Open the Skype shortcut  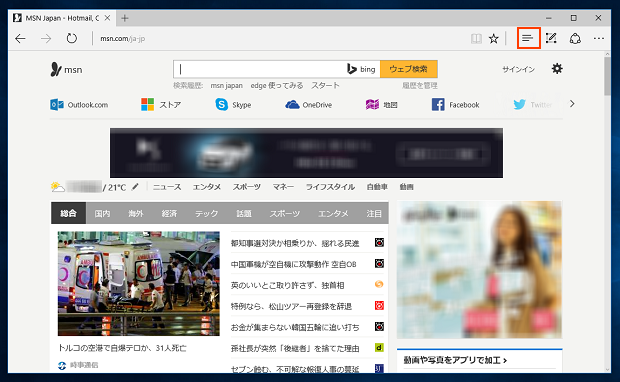click(233, 105)
